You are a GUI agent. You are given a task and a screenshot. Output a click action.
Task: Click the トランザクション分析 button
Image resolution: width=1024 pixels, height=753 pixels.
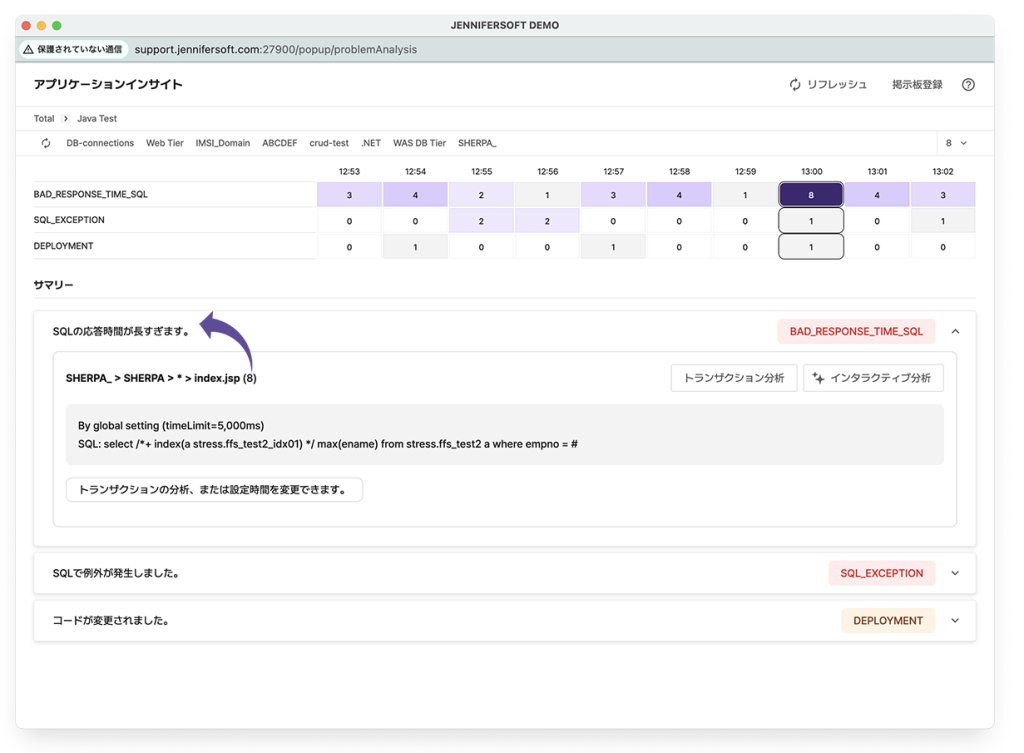click(x=733, y=378)
